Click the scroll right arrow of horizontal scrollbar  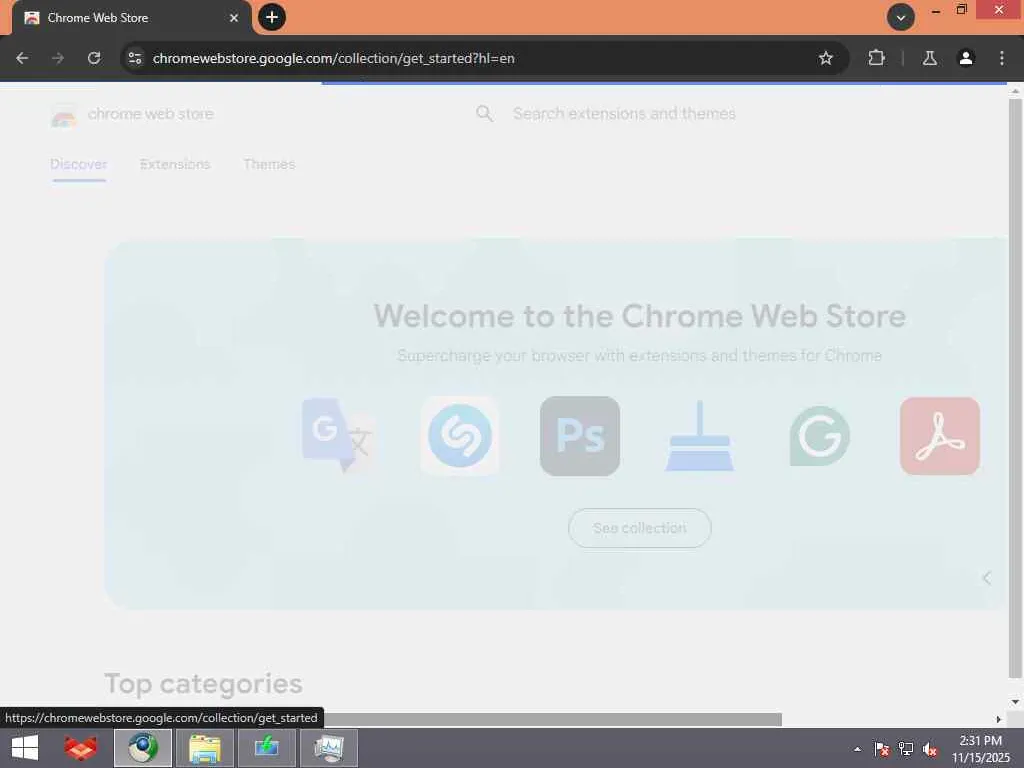(x=999, y=720)
